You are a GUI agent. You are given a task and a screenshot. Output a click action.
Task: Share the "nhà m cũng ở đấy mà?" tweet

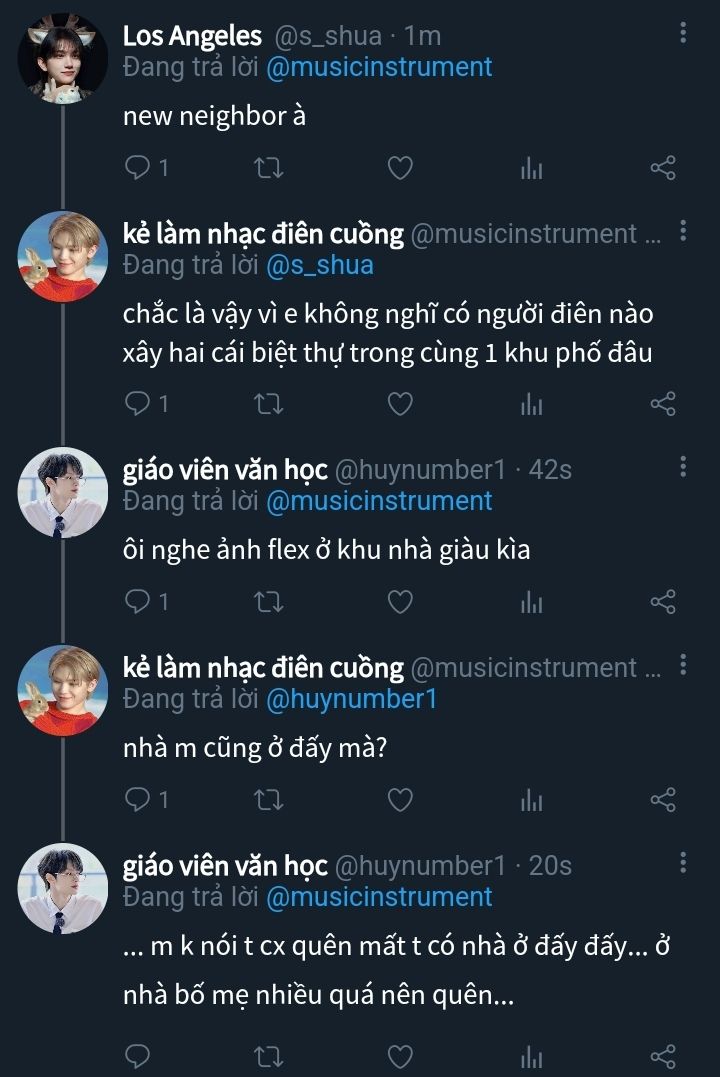click(x=663, y=799)
